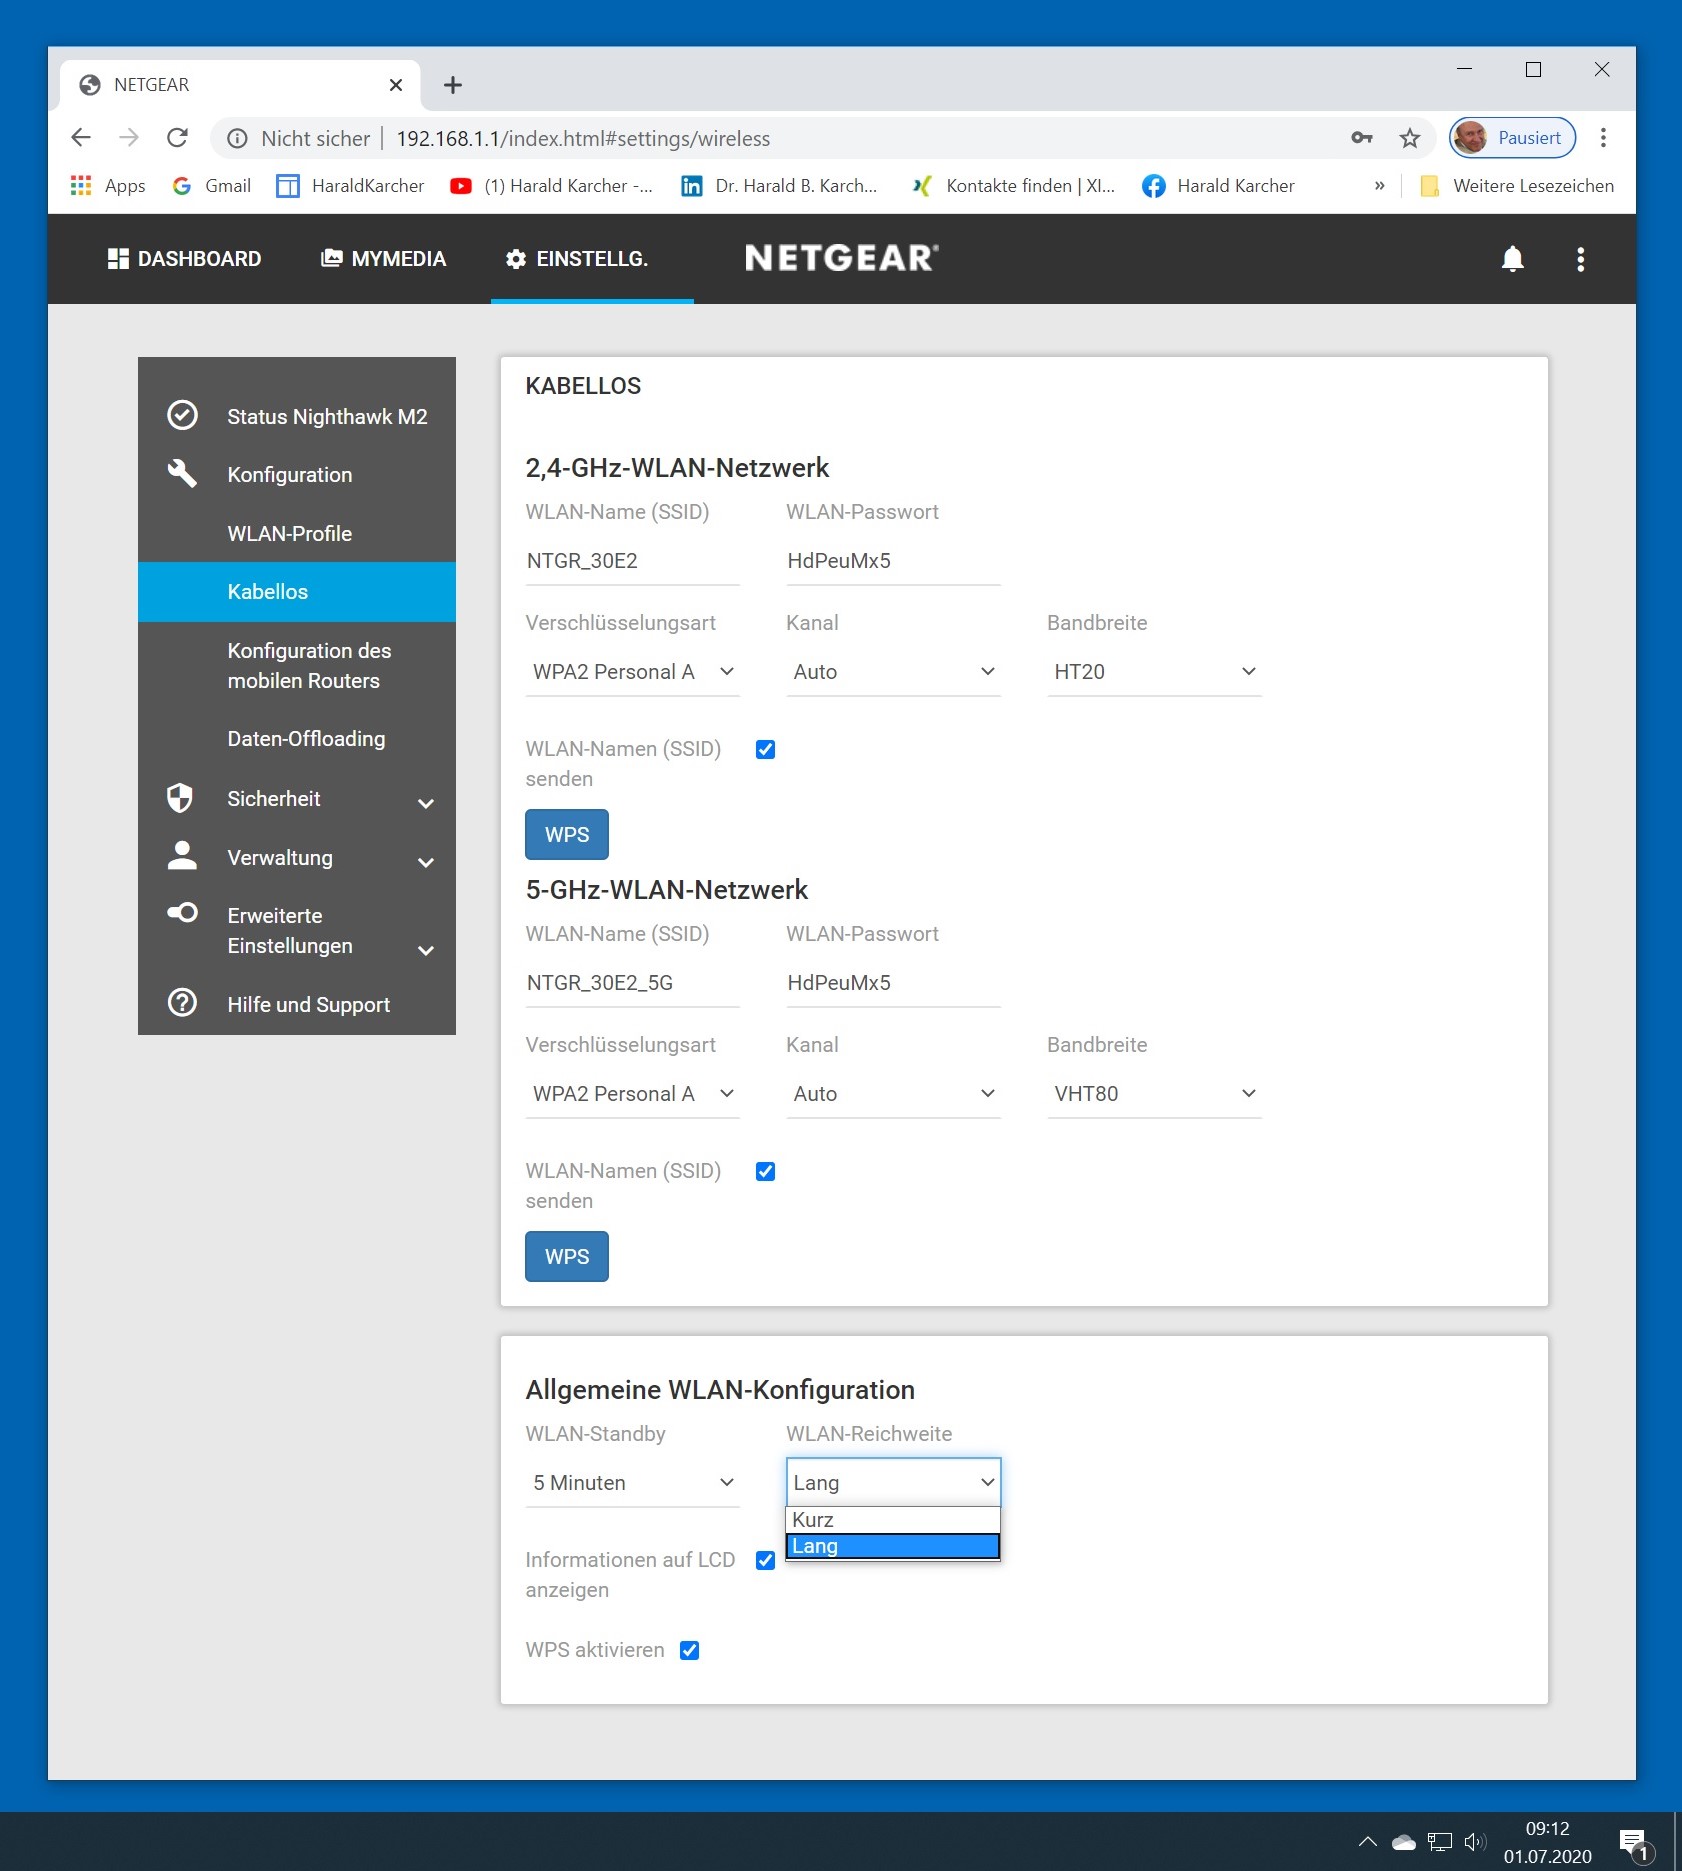Open the NETGEAR three-dot options menu
Viewport: 1682px width, 1871px height.
1580,259
